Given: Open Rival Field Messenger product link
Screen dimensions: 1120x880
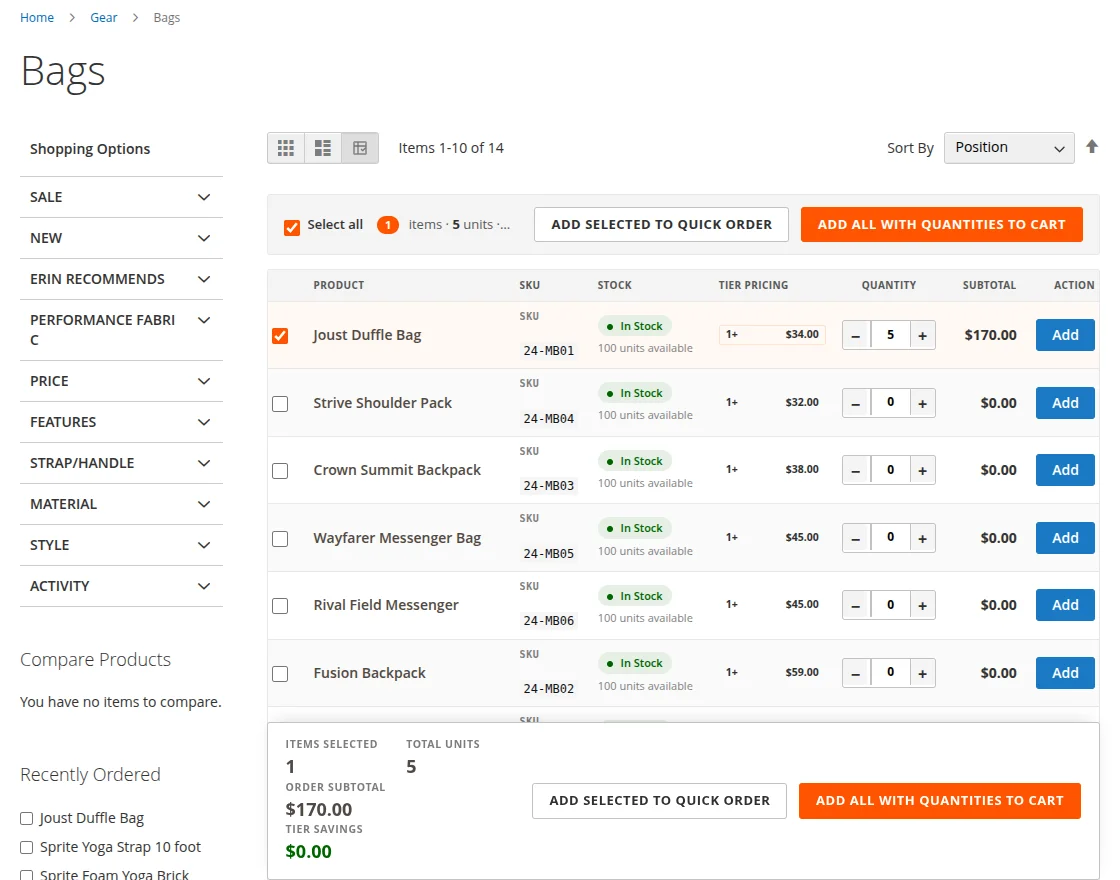Looking at the screenshot, I should [x=386, y=605].
